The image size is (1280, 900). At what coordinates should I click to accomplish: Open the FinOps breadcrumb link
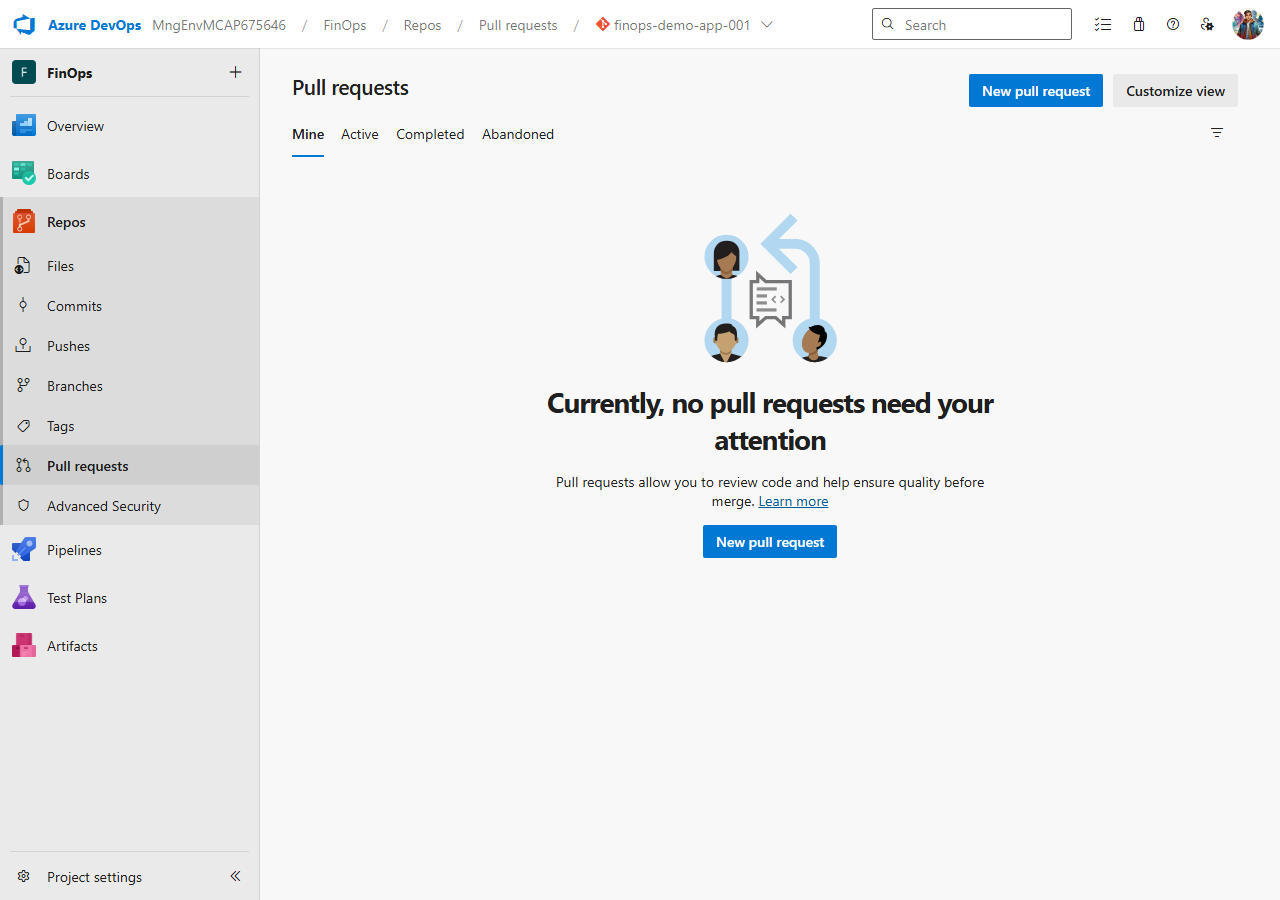(345, 25)
